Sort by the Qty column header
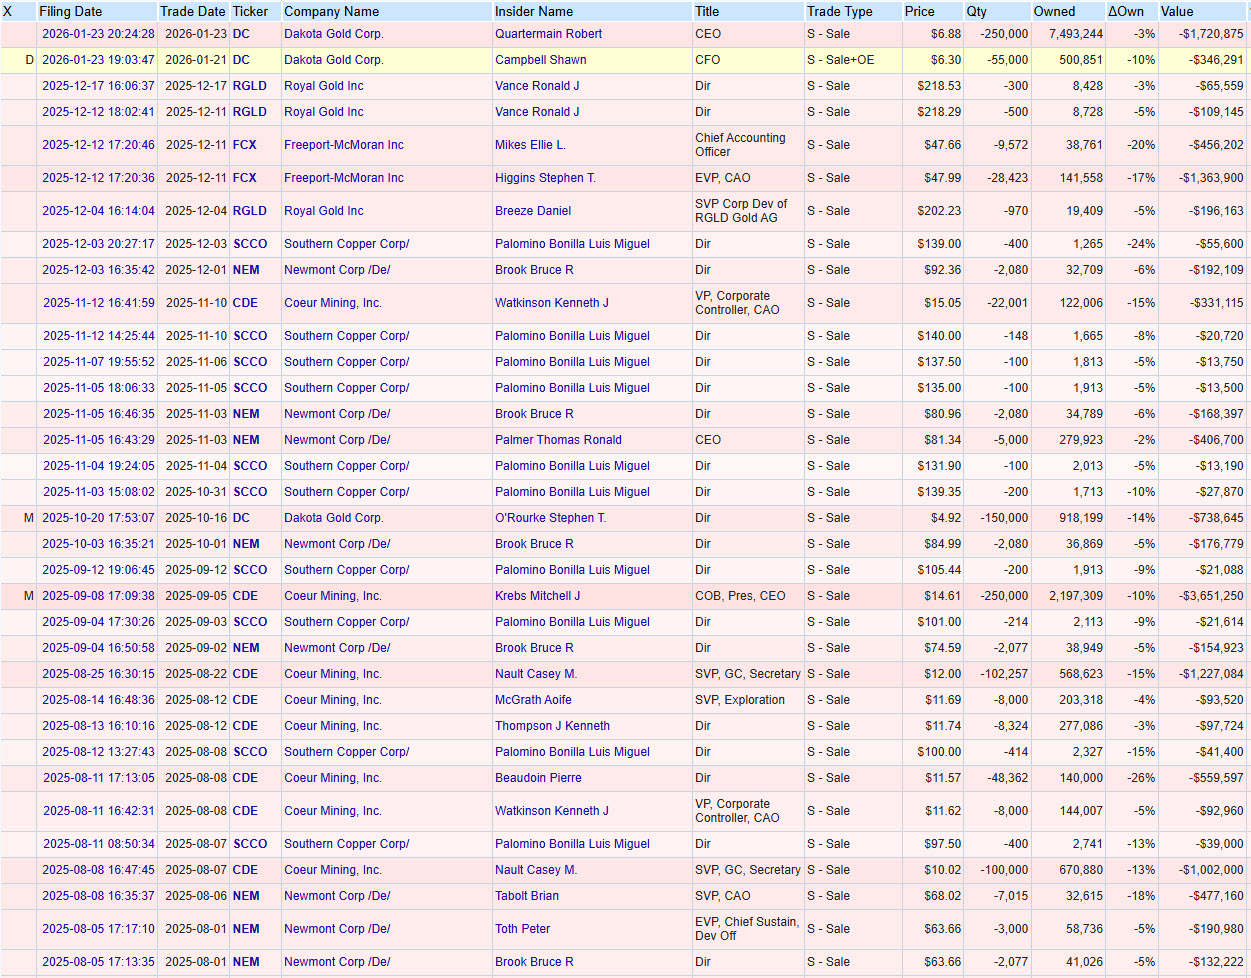The image size is (1251, 978). pyautogui.click(x=976, y=12)
